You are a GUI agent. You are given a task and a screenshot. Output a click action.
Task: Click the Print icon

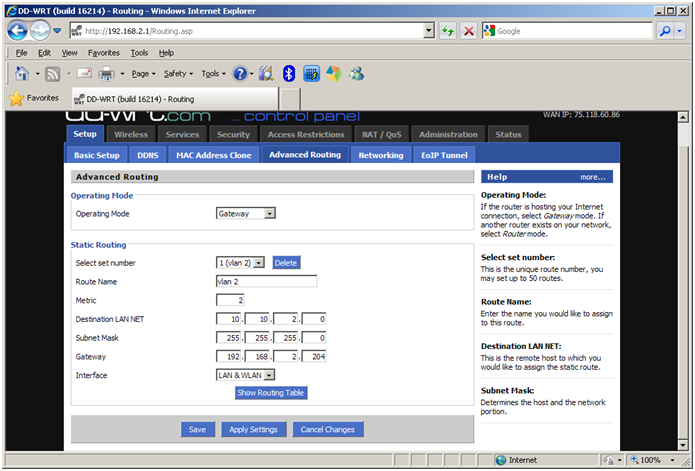[x=106, y=74]
